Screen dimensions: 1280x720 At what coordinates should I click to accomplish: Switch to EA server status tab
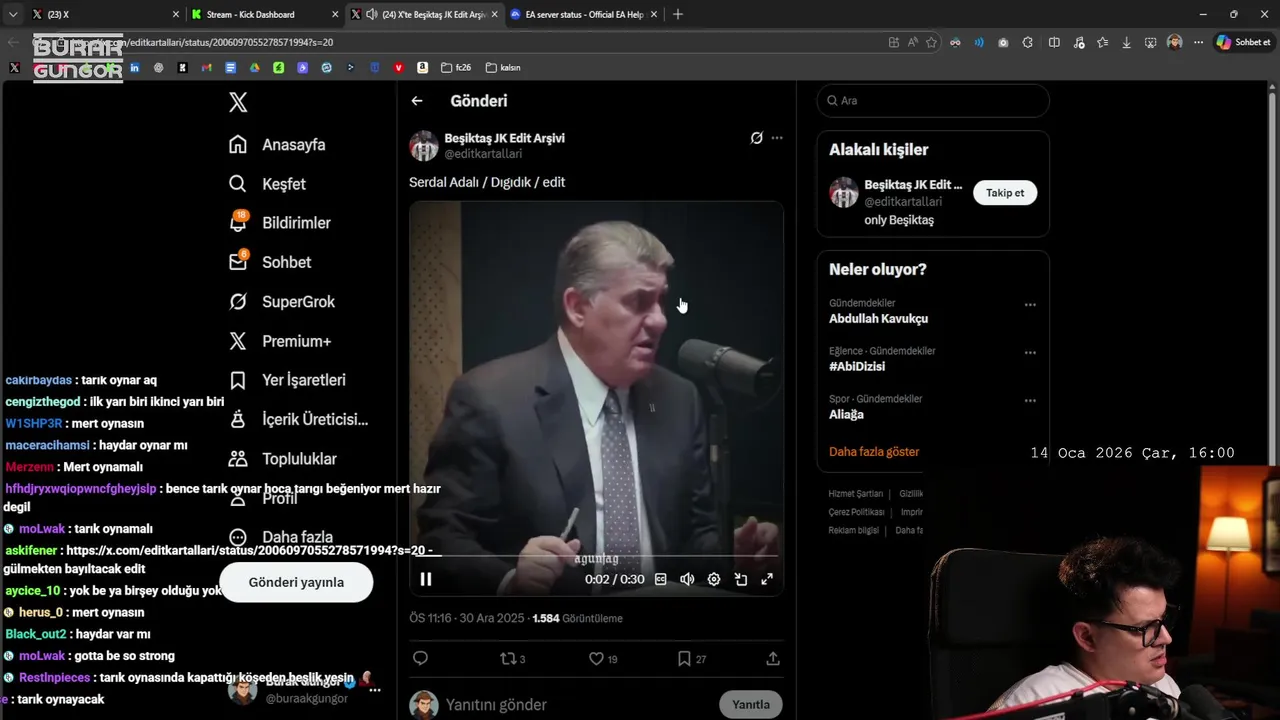point(585,14)
